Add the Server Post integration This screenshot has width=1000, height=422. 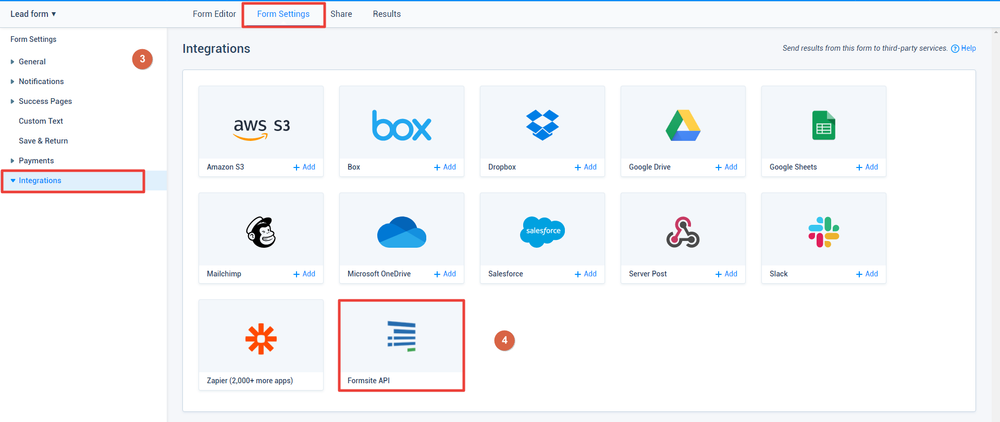726,274
